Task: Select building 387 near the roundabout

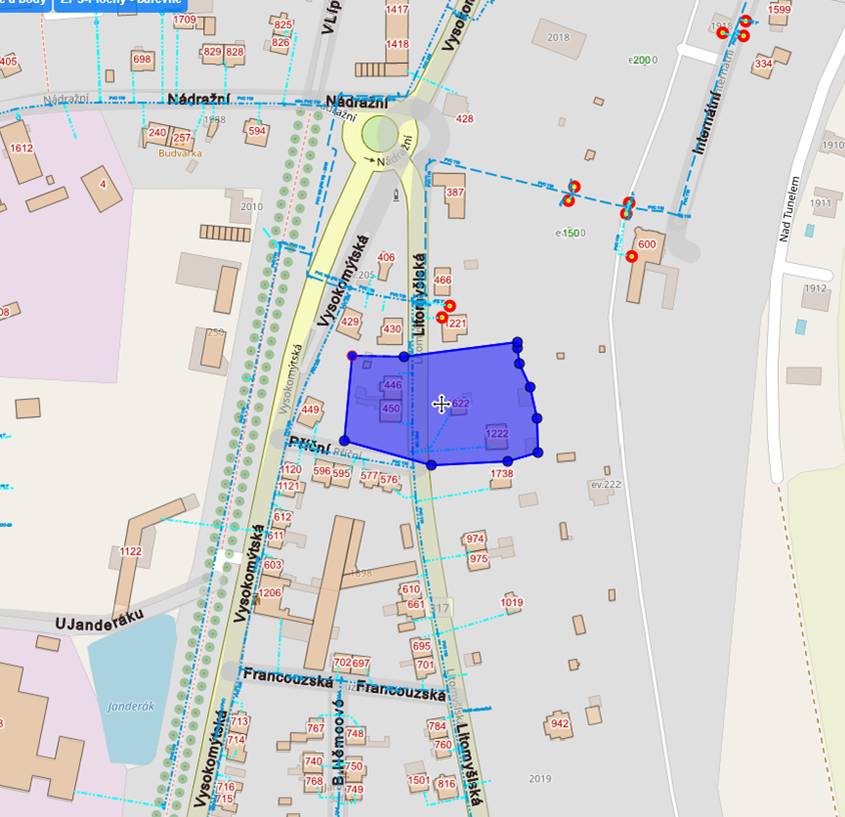Action: (x=455, y=193)
